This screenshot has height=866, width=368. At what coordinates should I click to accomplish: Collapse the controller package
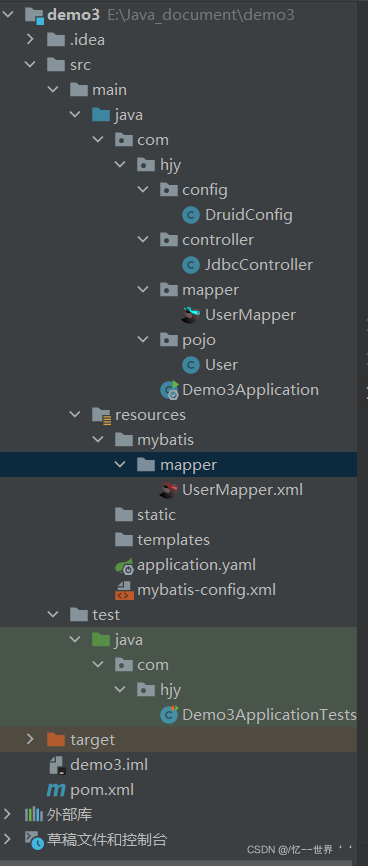(x=143, y=240)
